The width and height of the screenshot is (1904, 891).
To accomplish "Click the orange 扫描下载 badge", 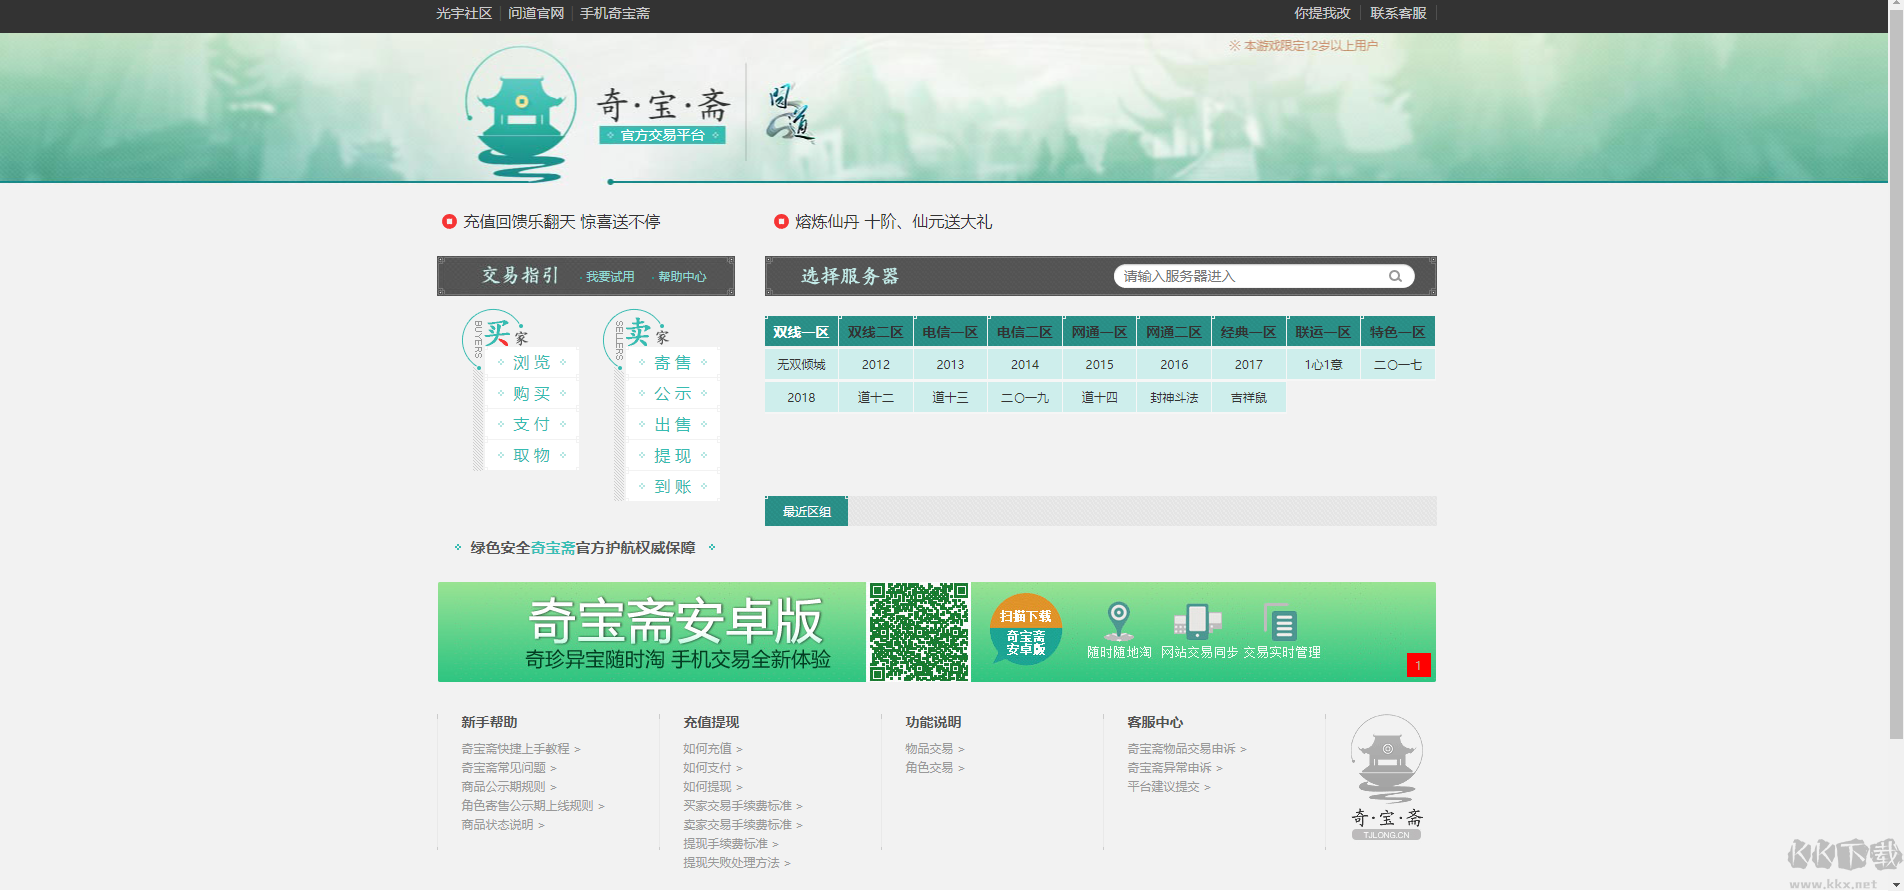I will 1026,629.
